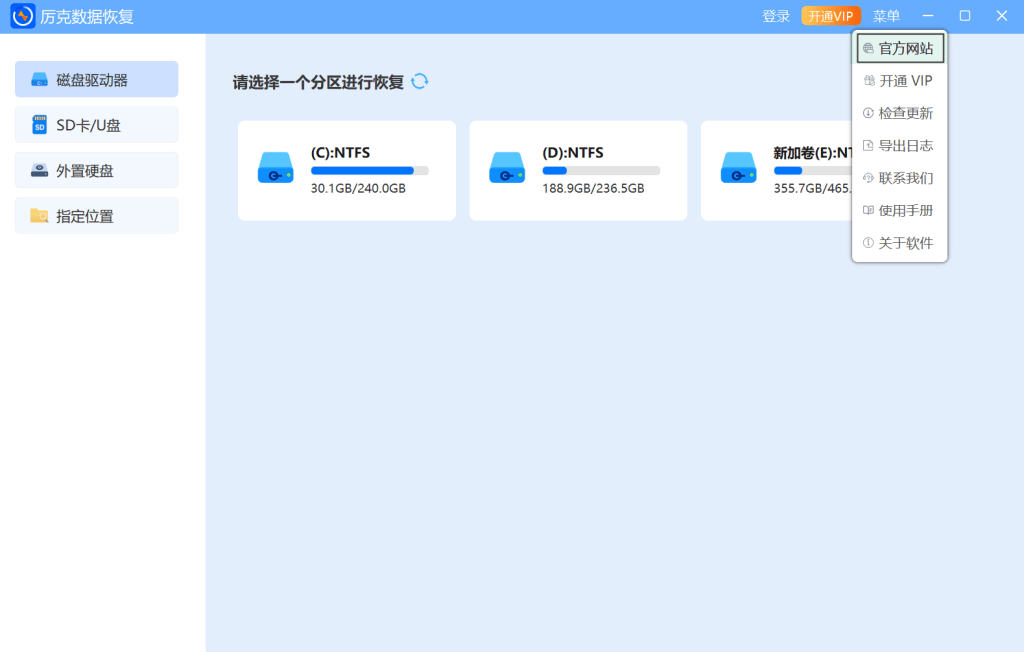Click the SD card icon in sidebar
1024x652 pixels.
coord(40,125)
